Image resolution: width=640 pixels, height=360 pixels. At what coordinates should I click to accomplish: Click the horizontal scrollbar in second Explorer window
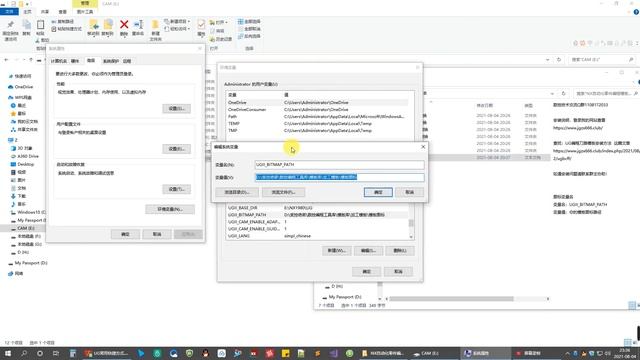(451, 299)
